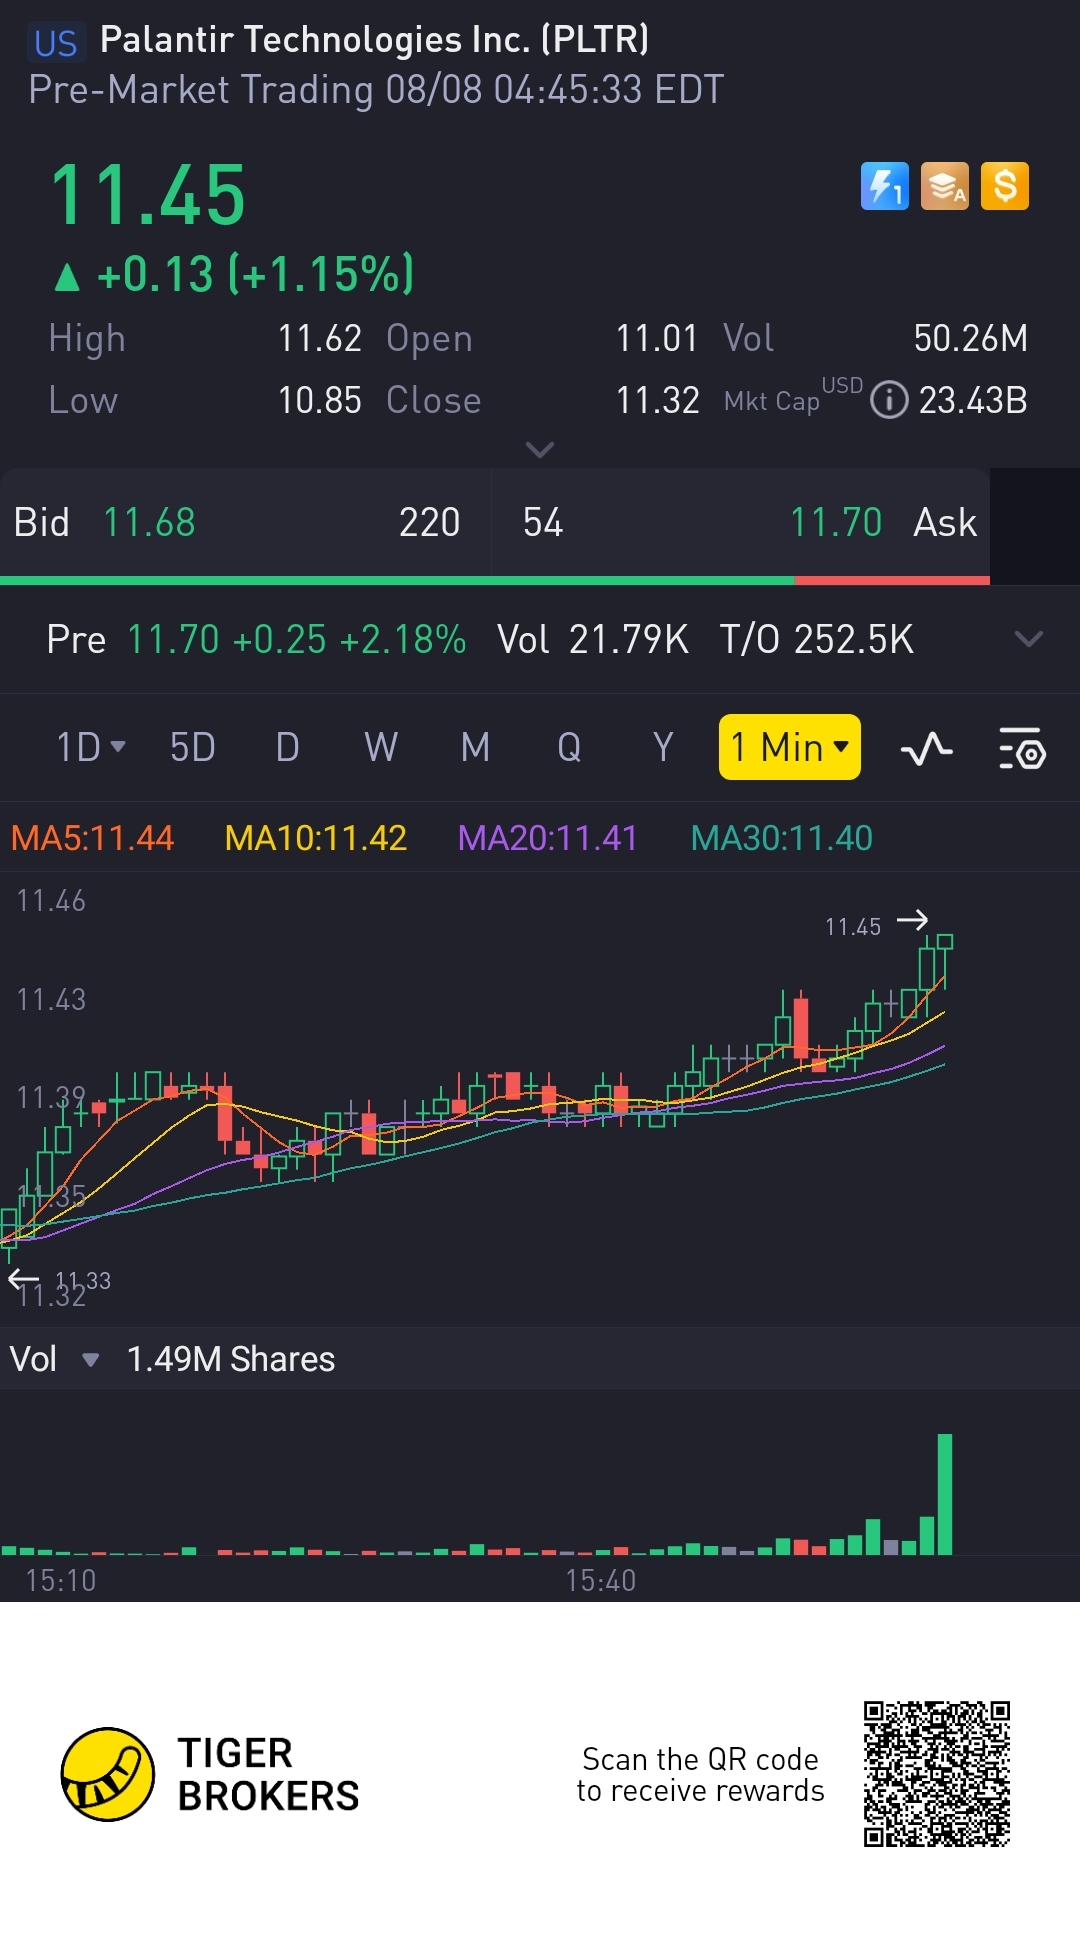Tap the blue lightning quick-trade icon
The height and width of the screenshot is (1947, 1080).
click(x=885, y=186)
